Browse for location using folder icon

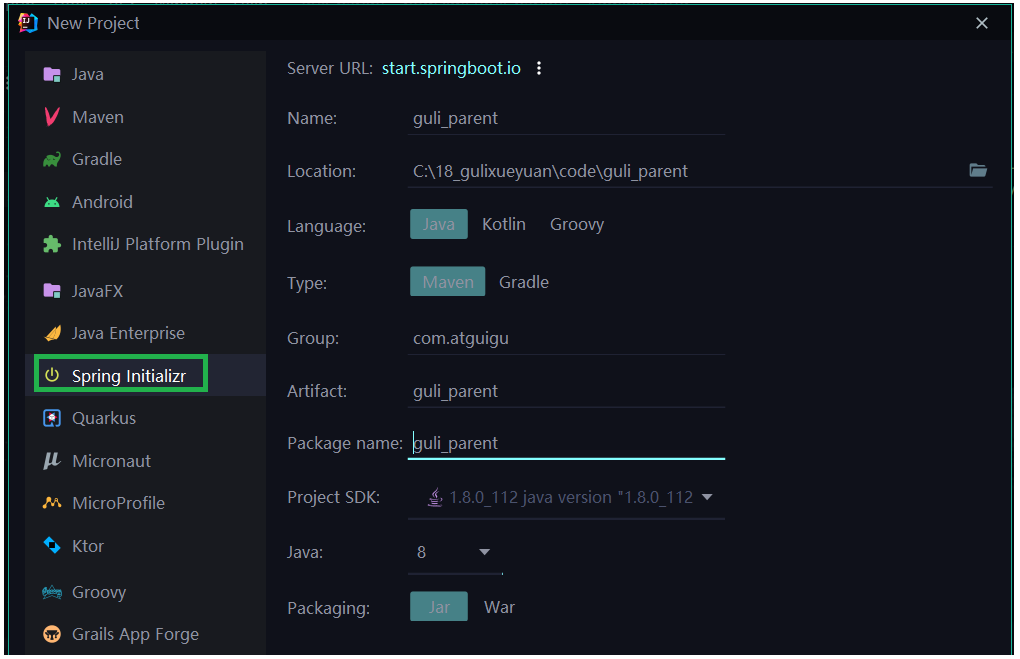pos(978,170)
